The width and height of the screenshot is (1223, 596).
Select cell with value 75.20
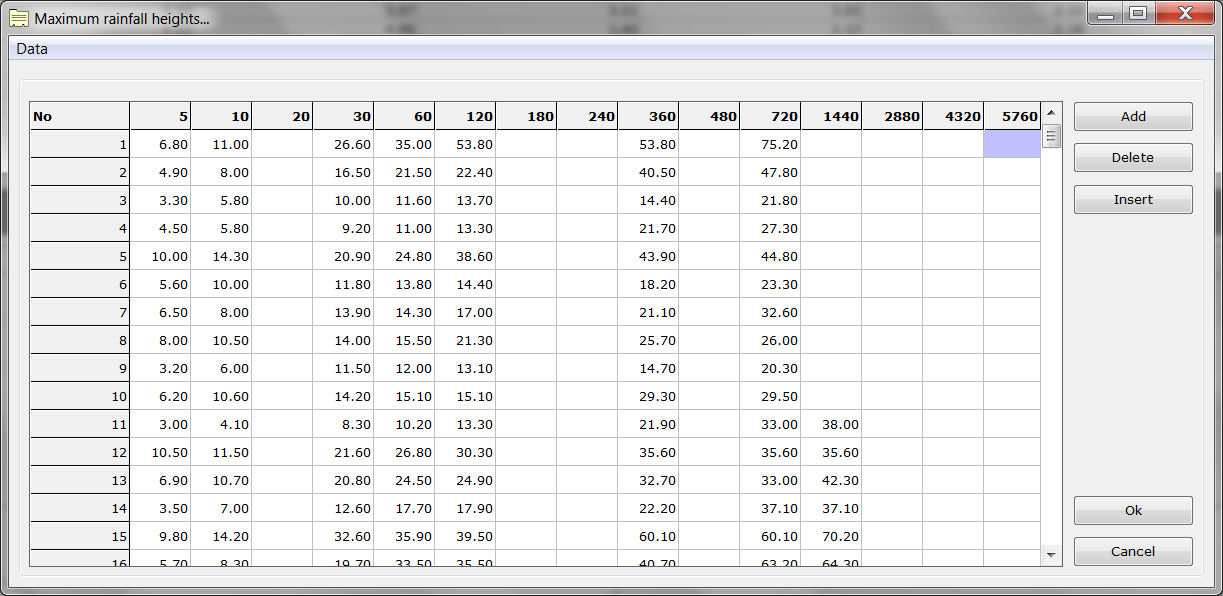pos(770,145)
